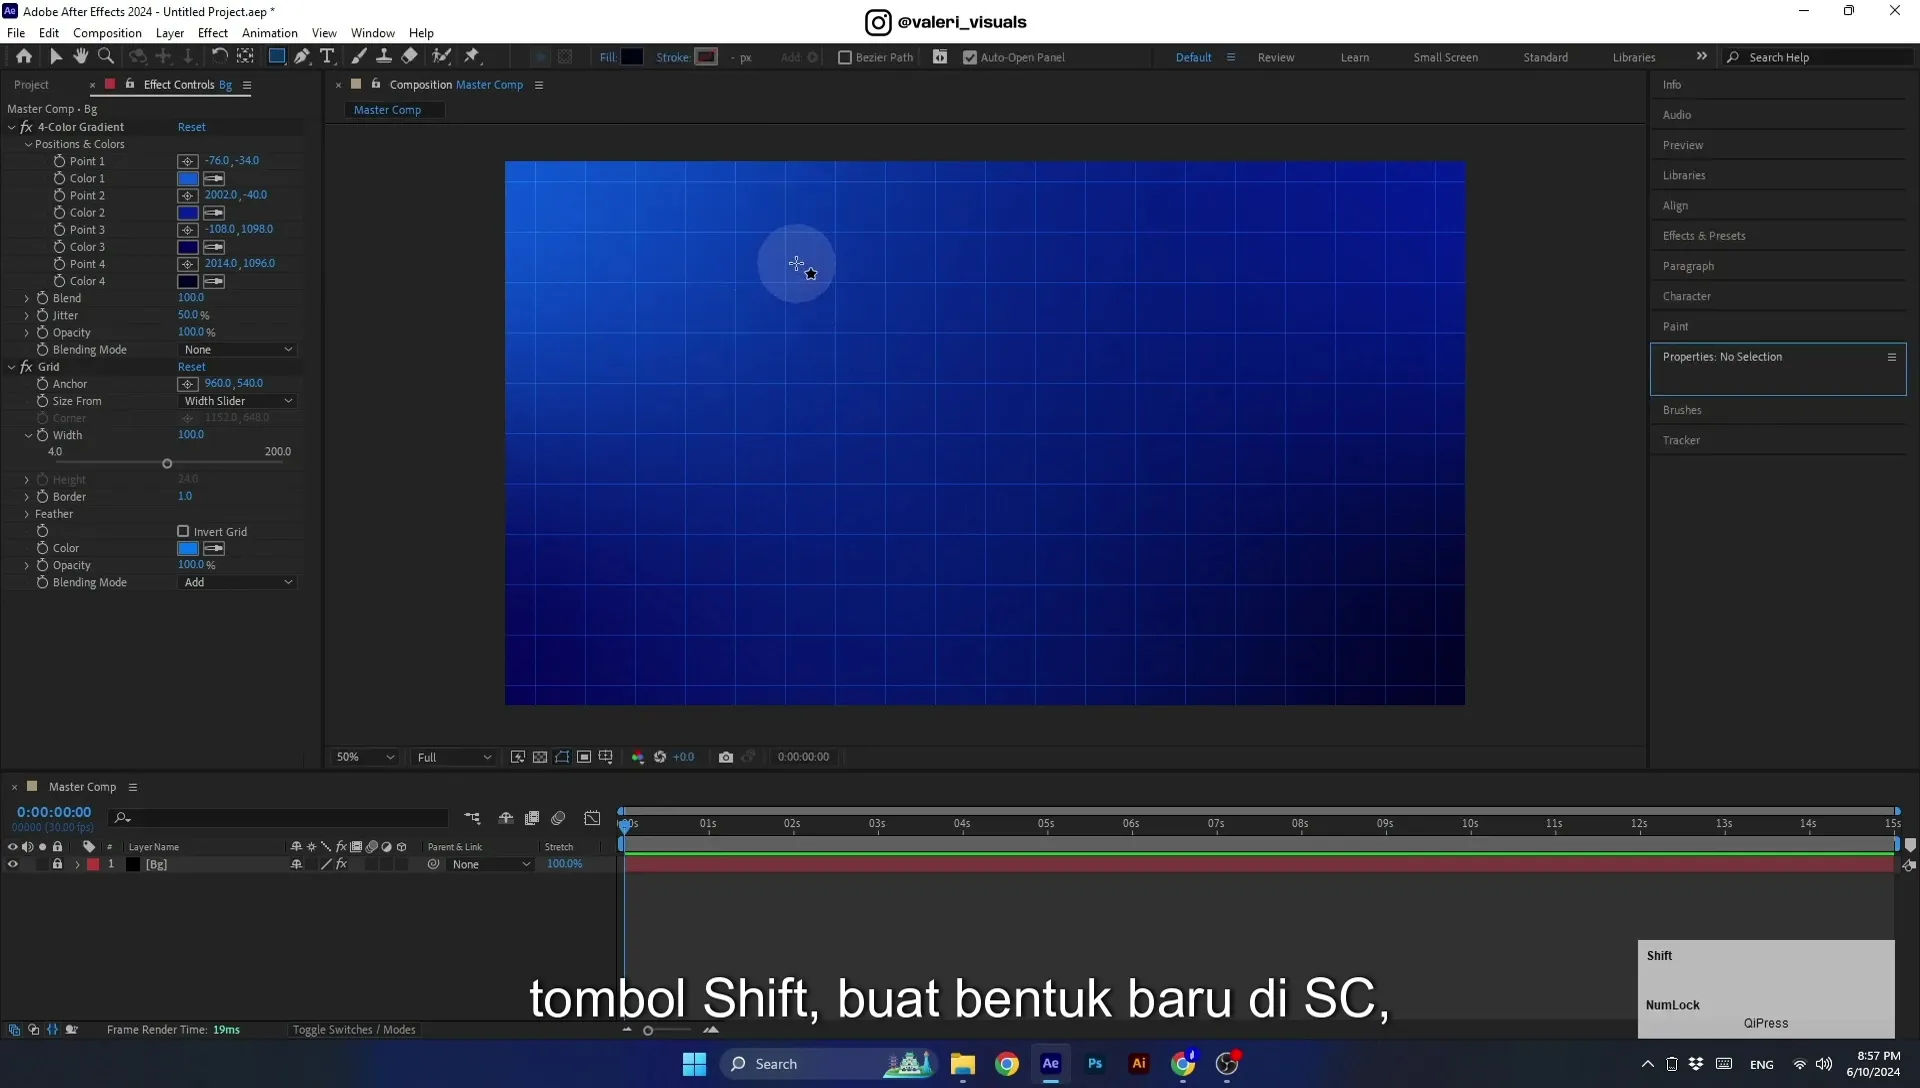Viewport: 1920px width, 1088px height.
Task: Click the Grid Color swatch
Action: tap(188, 549)
